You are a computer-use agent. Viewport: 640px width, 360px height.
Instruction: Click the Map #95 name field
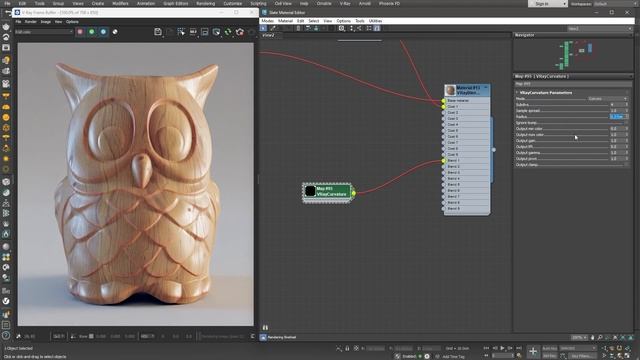pyautogui.click(x=572, y=84)
